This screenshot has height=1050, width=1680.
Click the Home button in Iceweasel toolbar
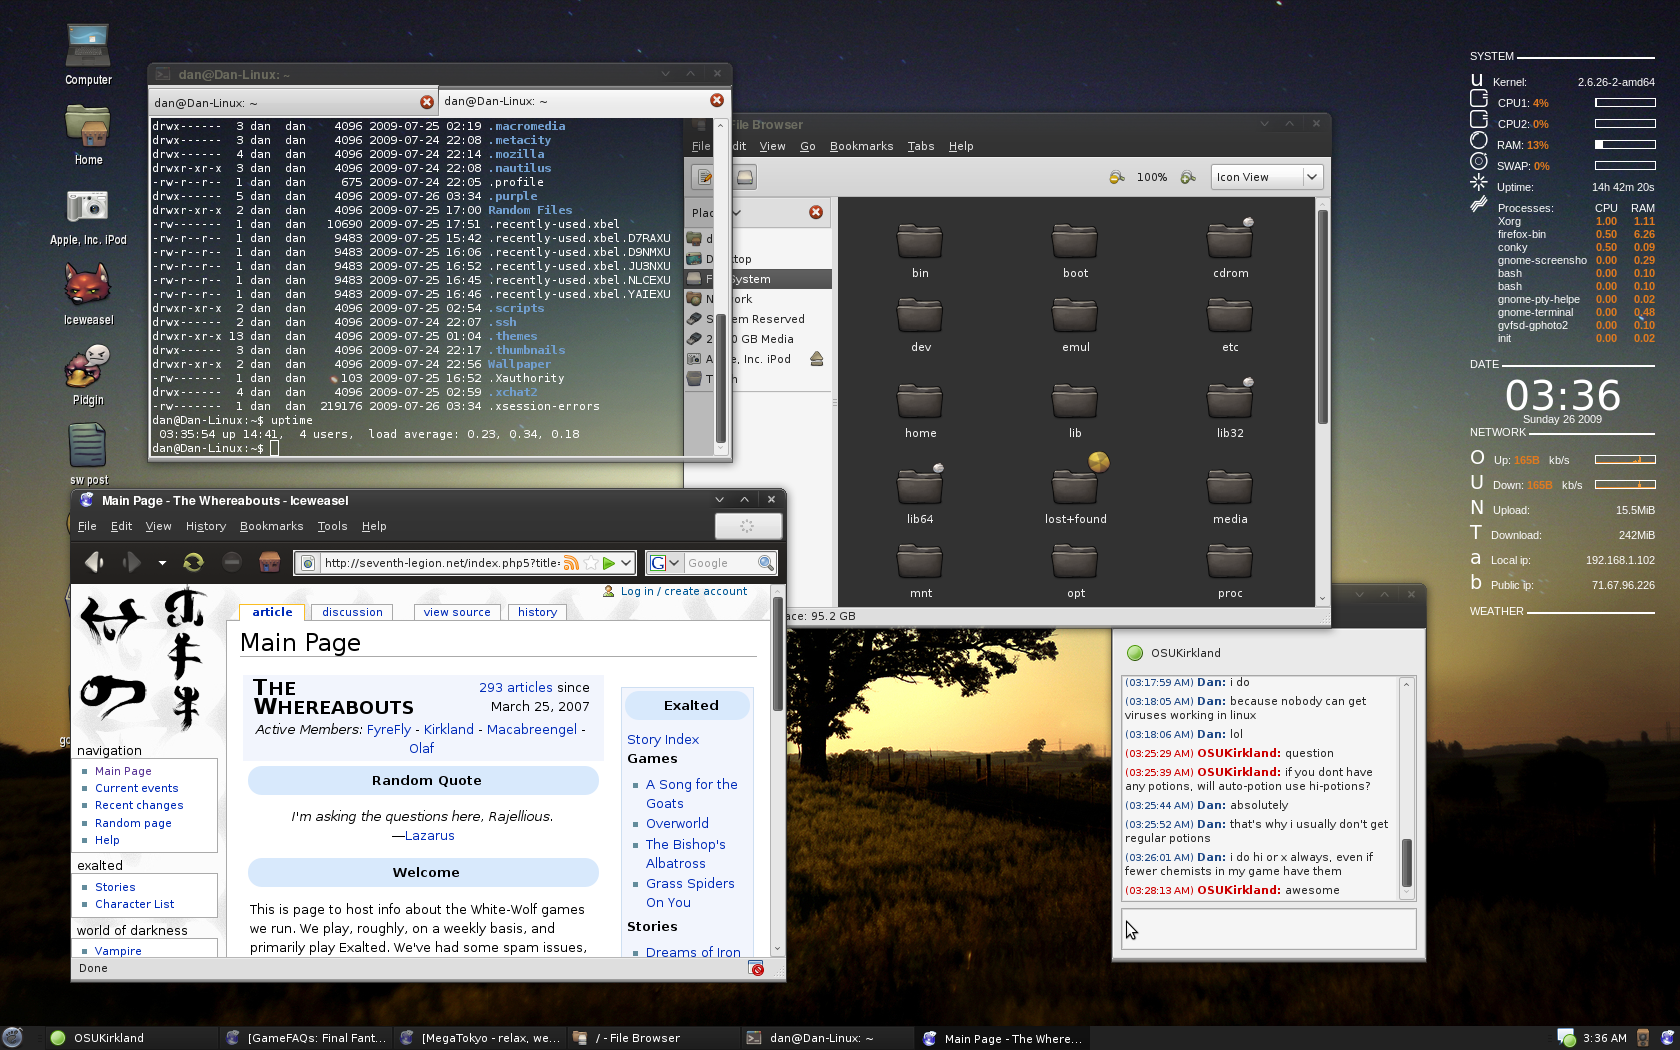tap(269, 563)
